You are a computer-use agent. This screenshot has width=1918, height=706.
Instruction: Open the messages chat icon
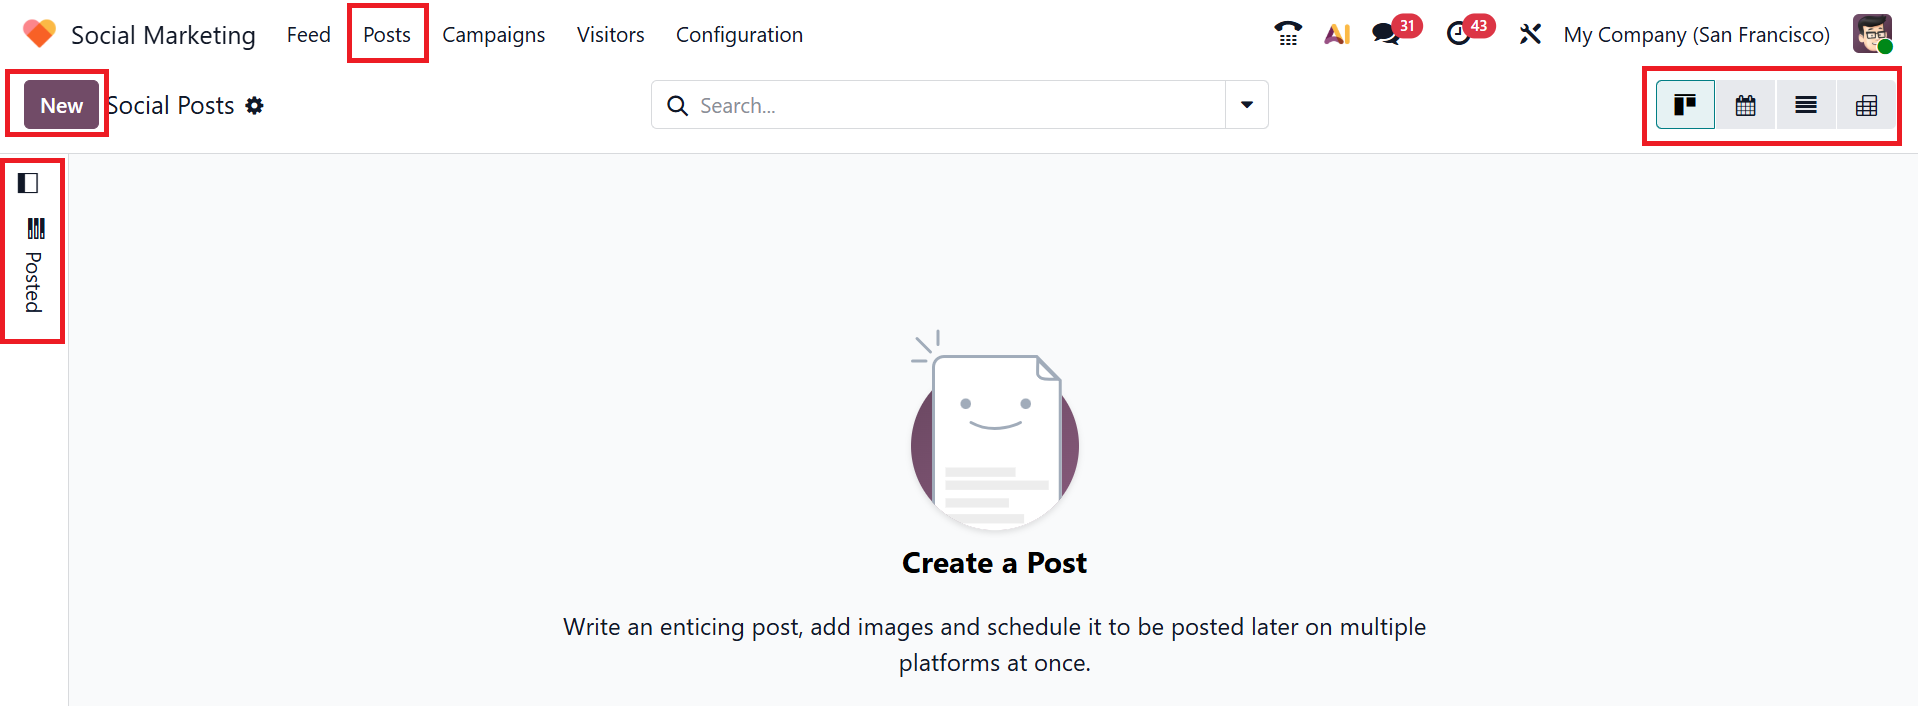(1386, 34)
